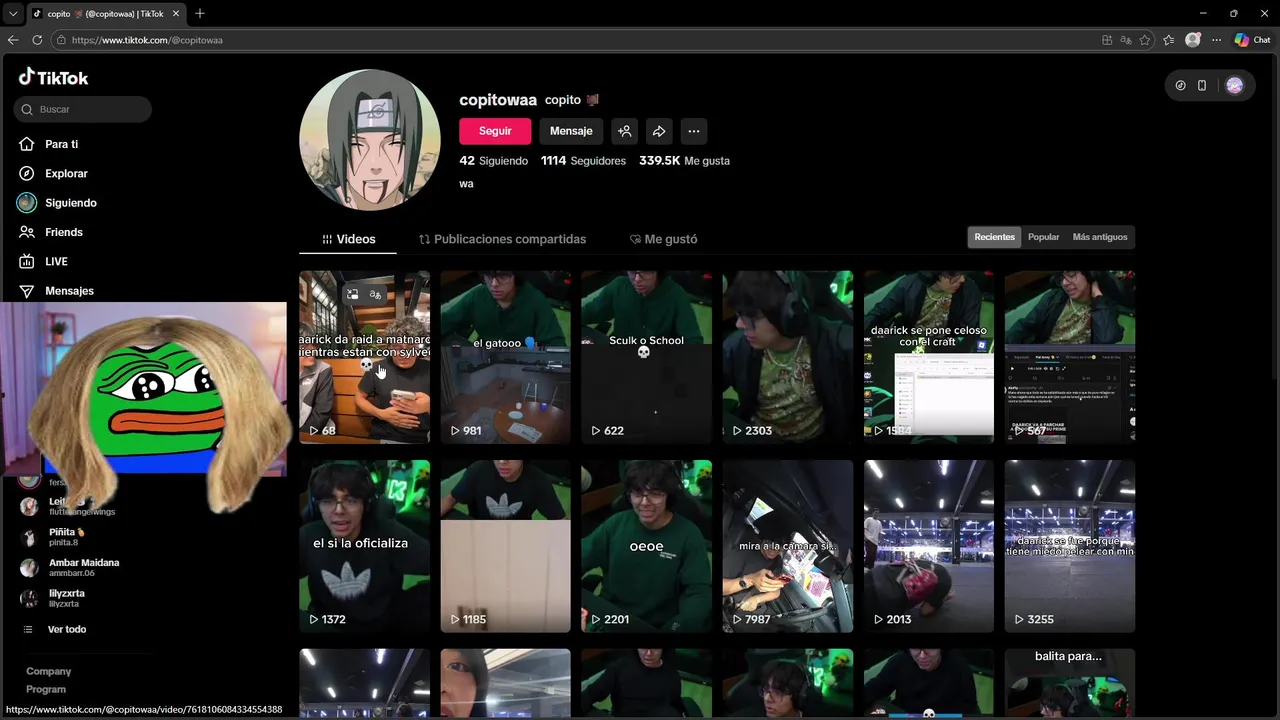Open the Program footer link
Image resolution: width=1280 pixels, height=720 pixels.
pyautogui.click(x=46, y=689)
